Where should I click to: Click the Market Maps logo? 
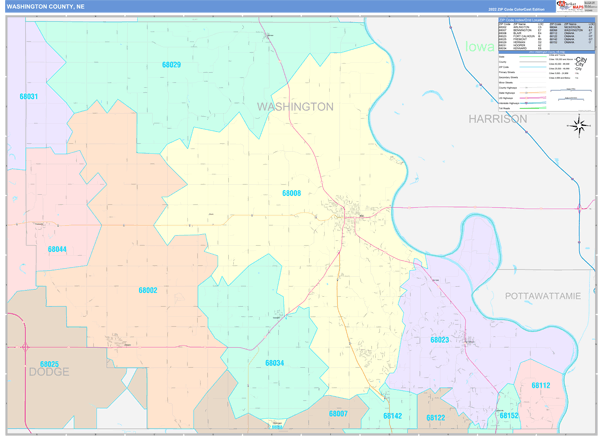(566, 6)
